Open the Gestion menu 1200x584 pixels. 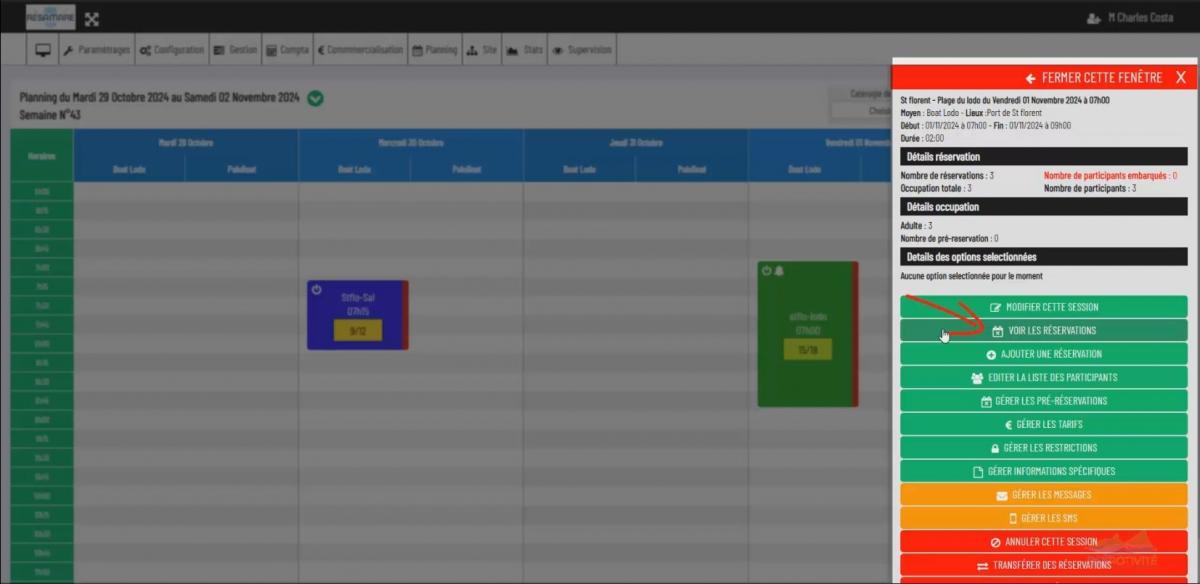pos(235,50)
